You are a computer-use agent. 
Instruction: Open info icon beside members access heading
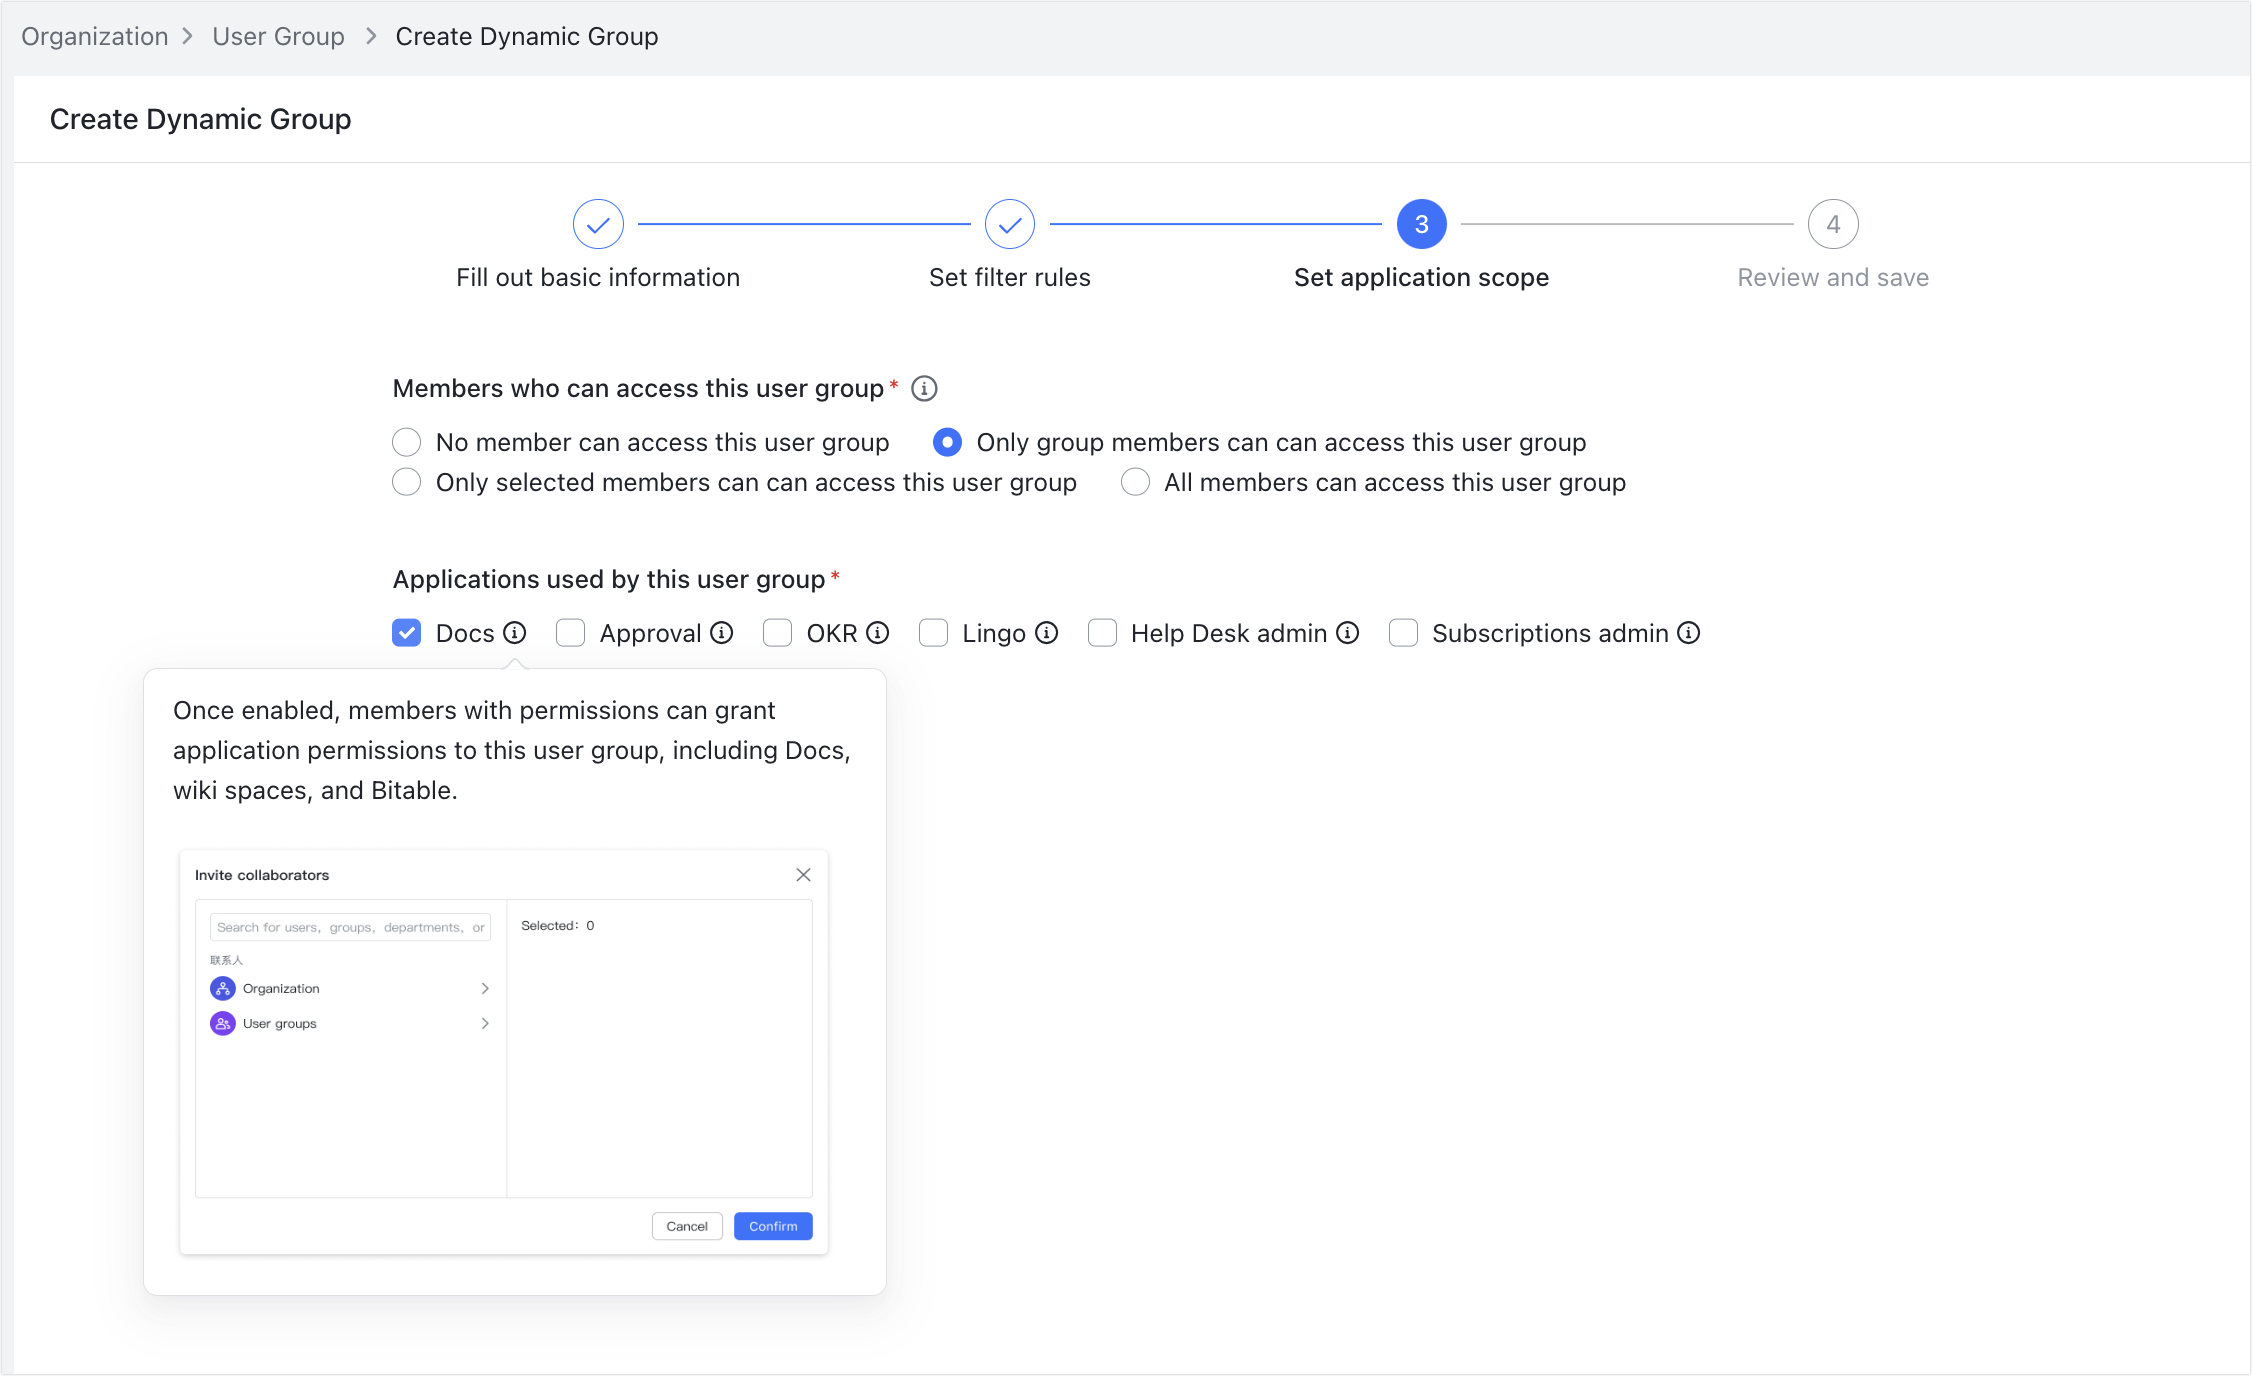(925, 388)
